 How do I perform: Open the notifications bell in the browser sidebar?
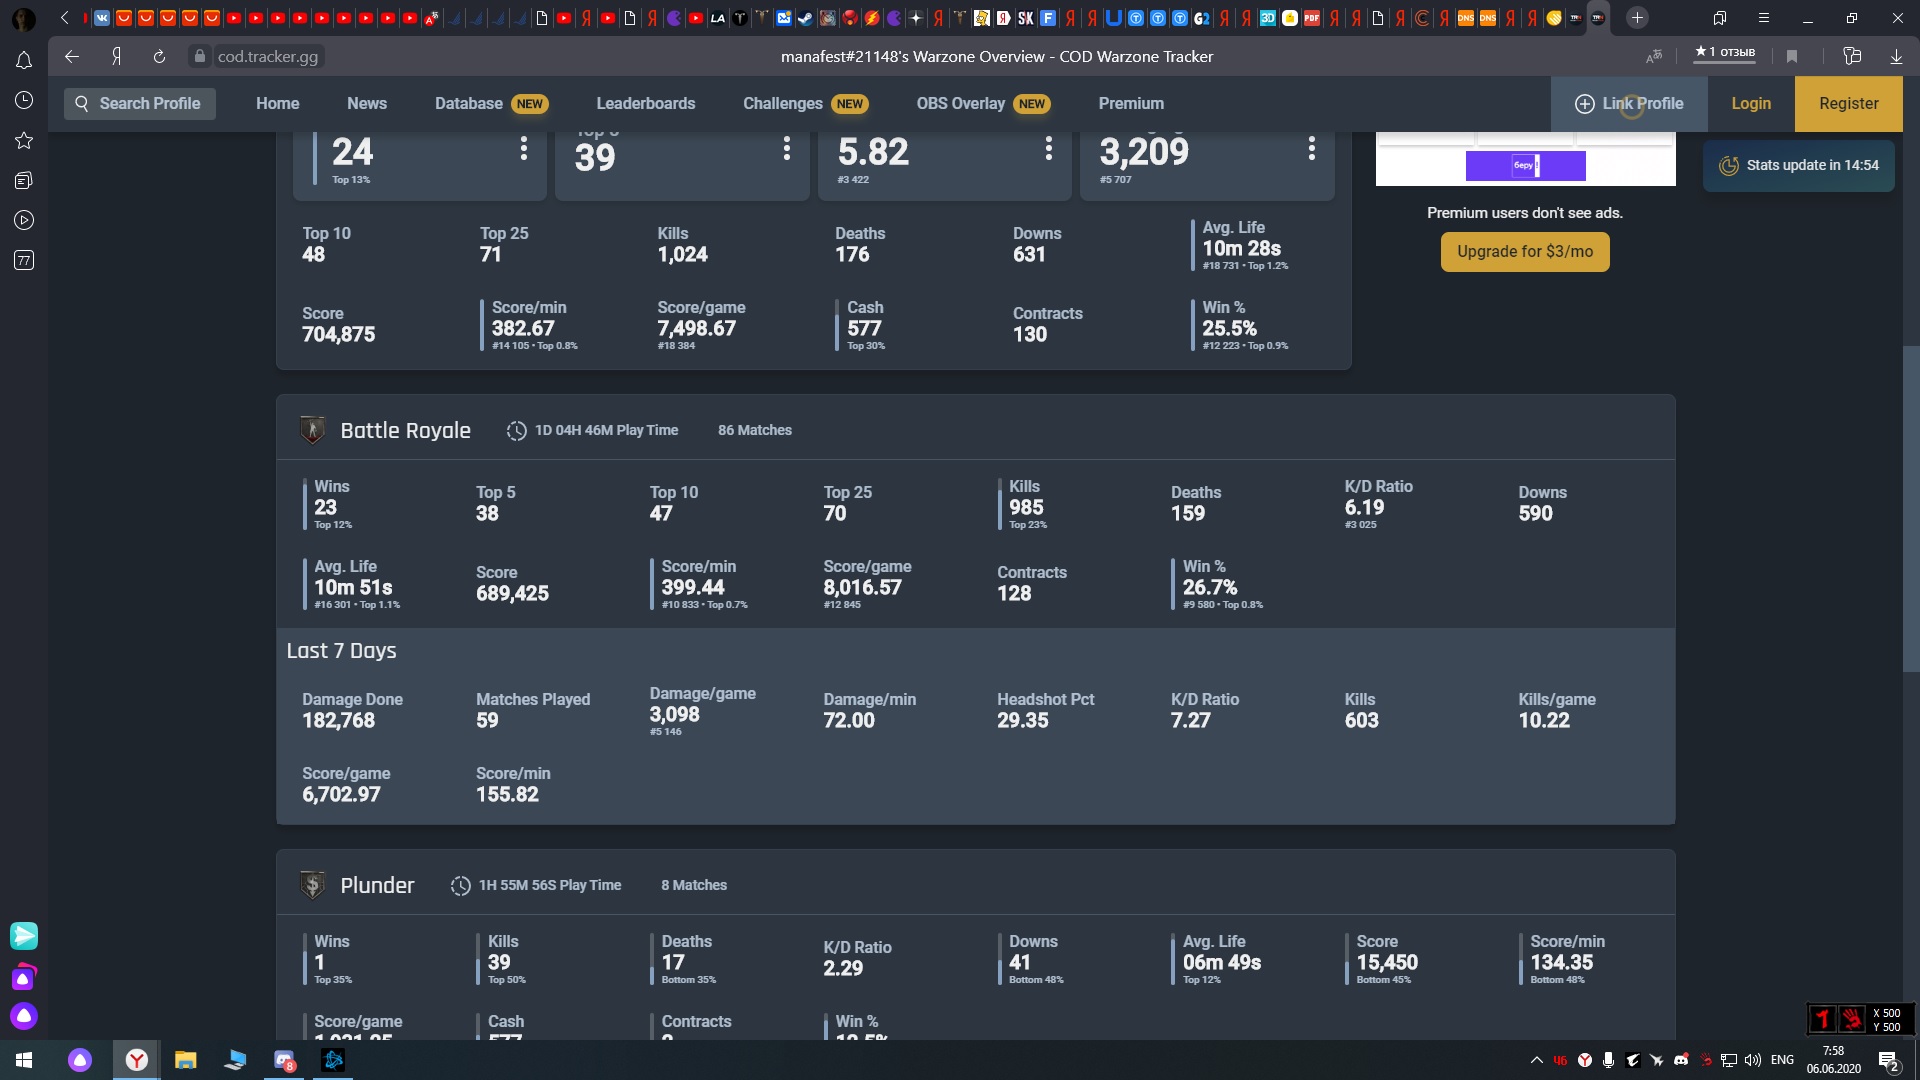[24, 60]
